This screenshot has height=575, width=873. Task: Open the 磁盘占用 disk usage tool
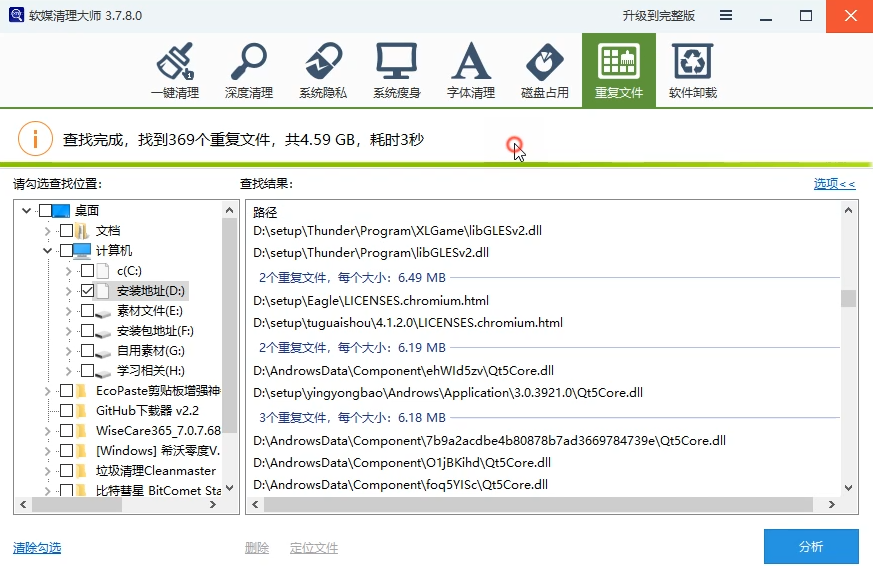545,70
